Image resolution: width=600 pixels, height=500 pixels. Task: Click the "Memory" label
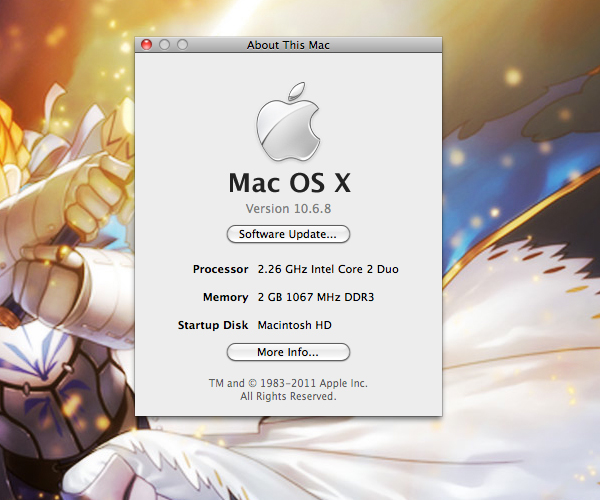[225, 297]
